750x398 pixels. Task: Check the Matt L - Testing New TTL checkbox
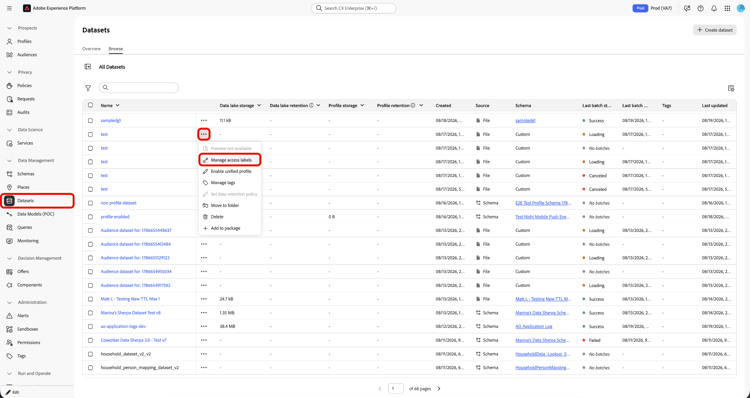(90, 299)
